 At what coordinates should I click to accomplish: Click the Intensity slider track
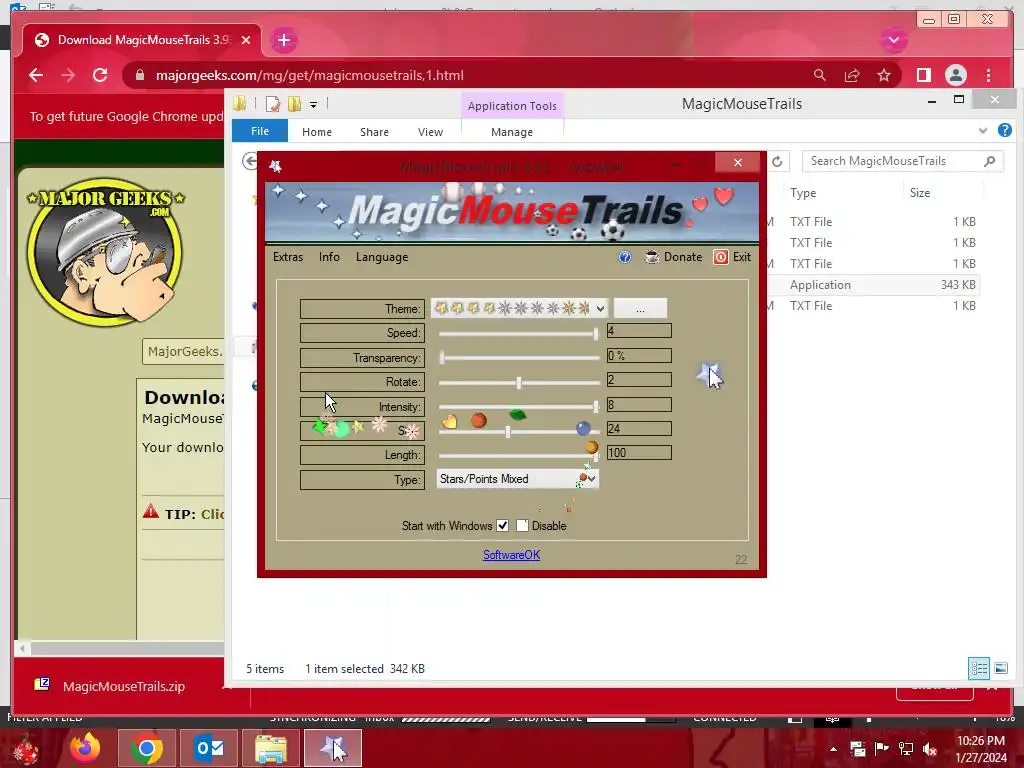(519, 406)
